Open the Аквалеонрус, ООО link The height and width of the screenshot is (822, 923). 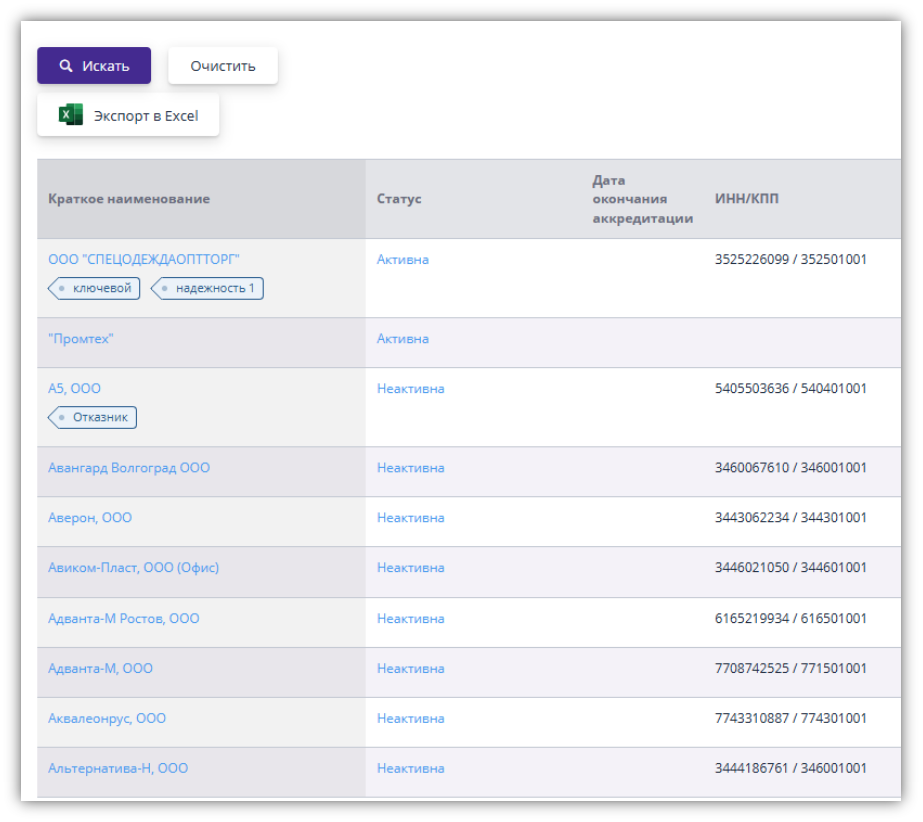tap(107, 718)
